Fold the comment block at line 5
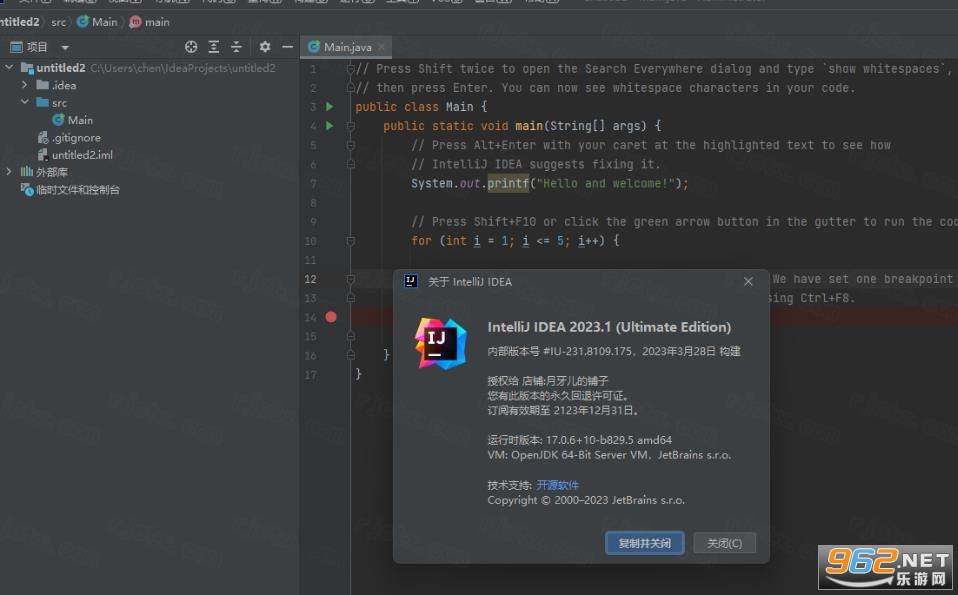 tap(351, 145)
